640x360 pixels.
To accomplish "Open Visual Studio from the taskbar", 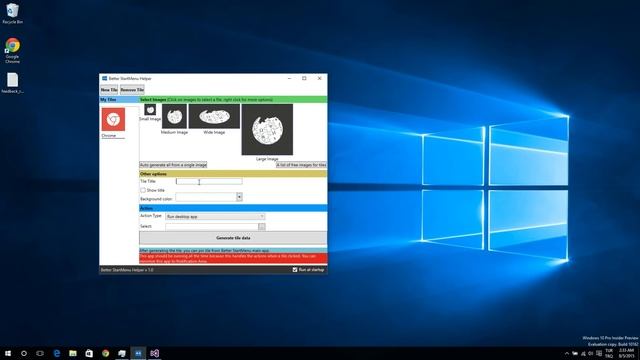I will (154, 353).
